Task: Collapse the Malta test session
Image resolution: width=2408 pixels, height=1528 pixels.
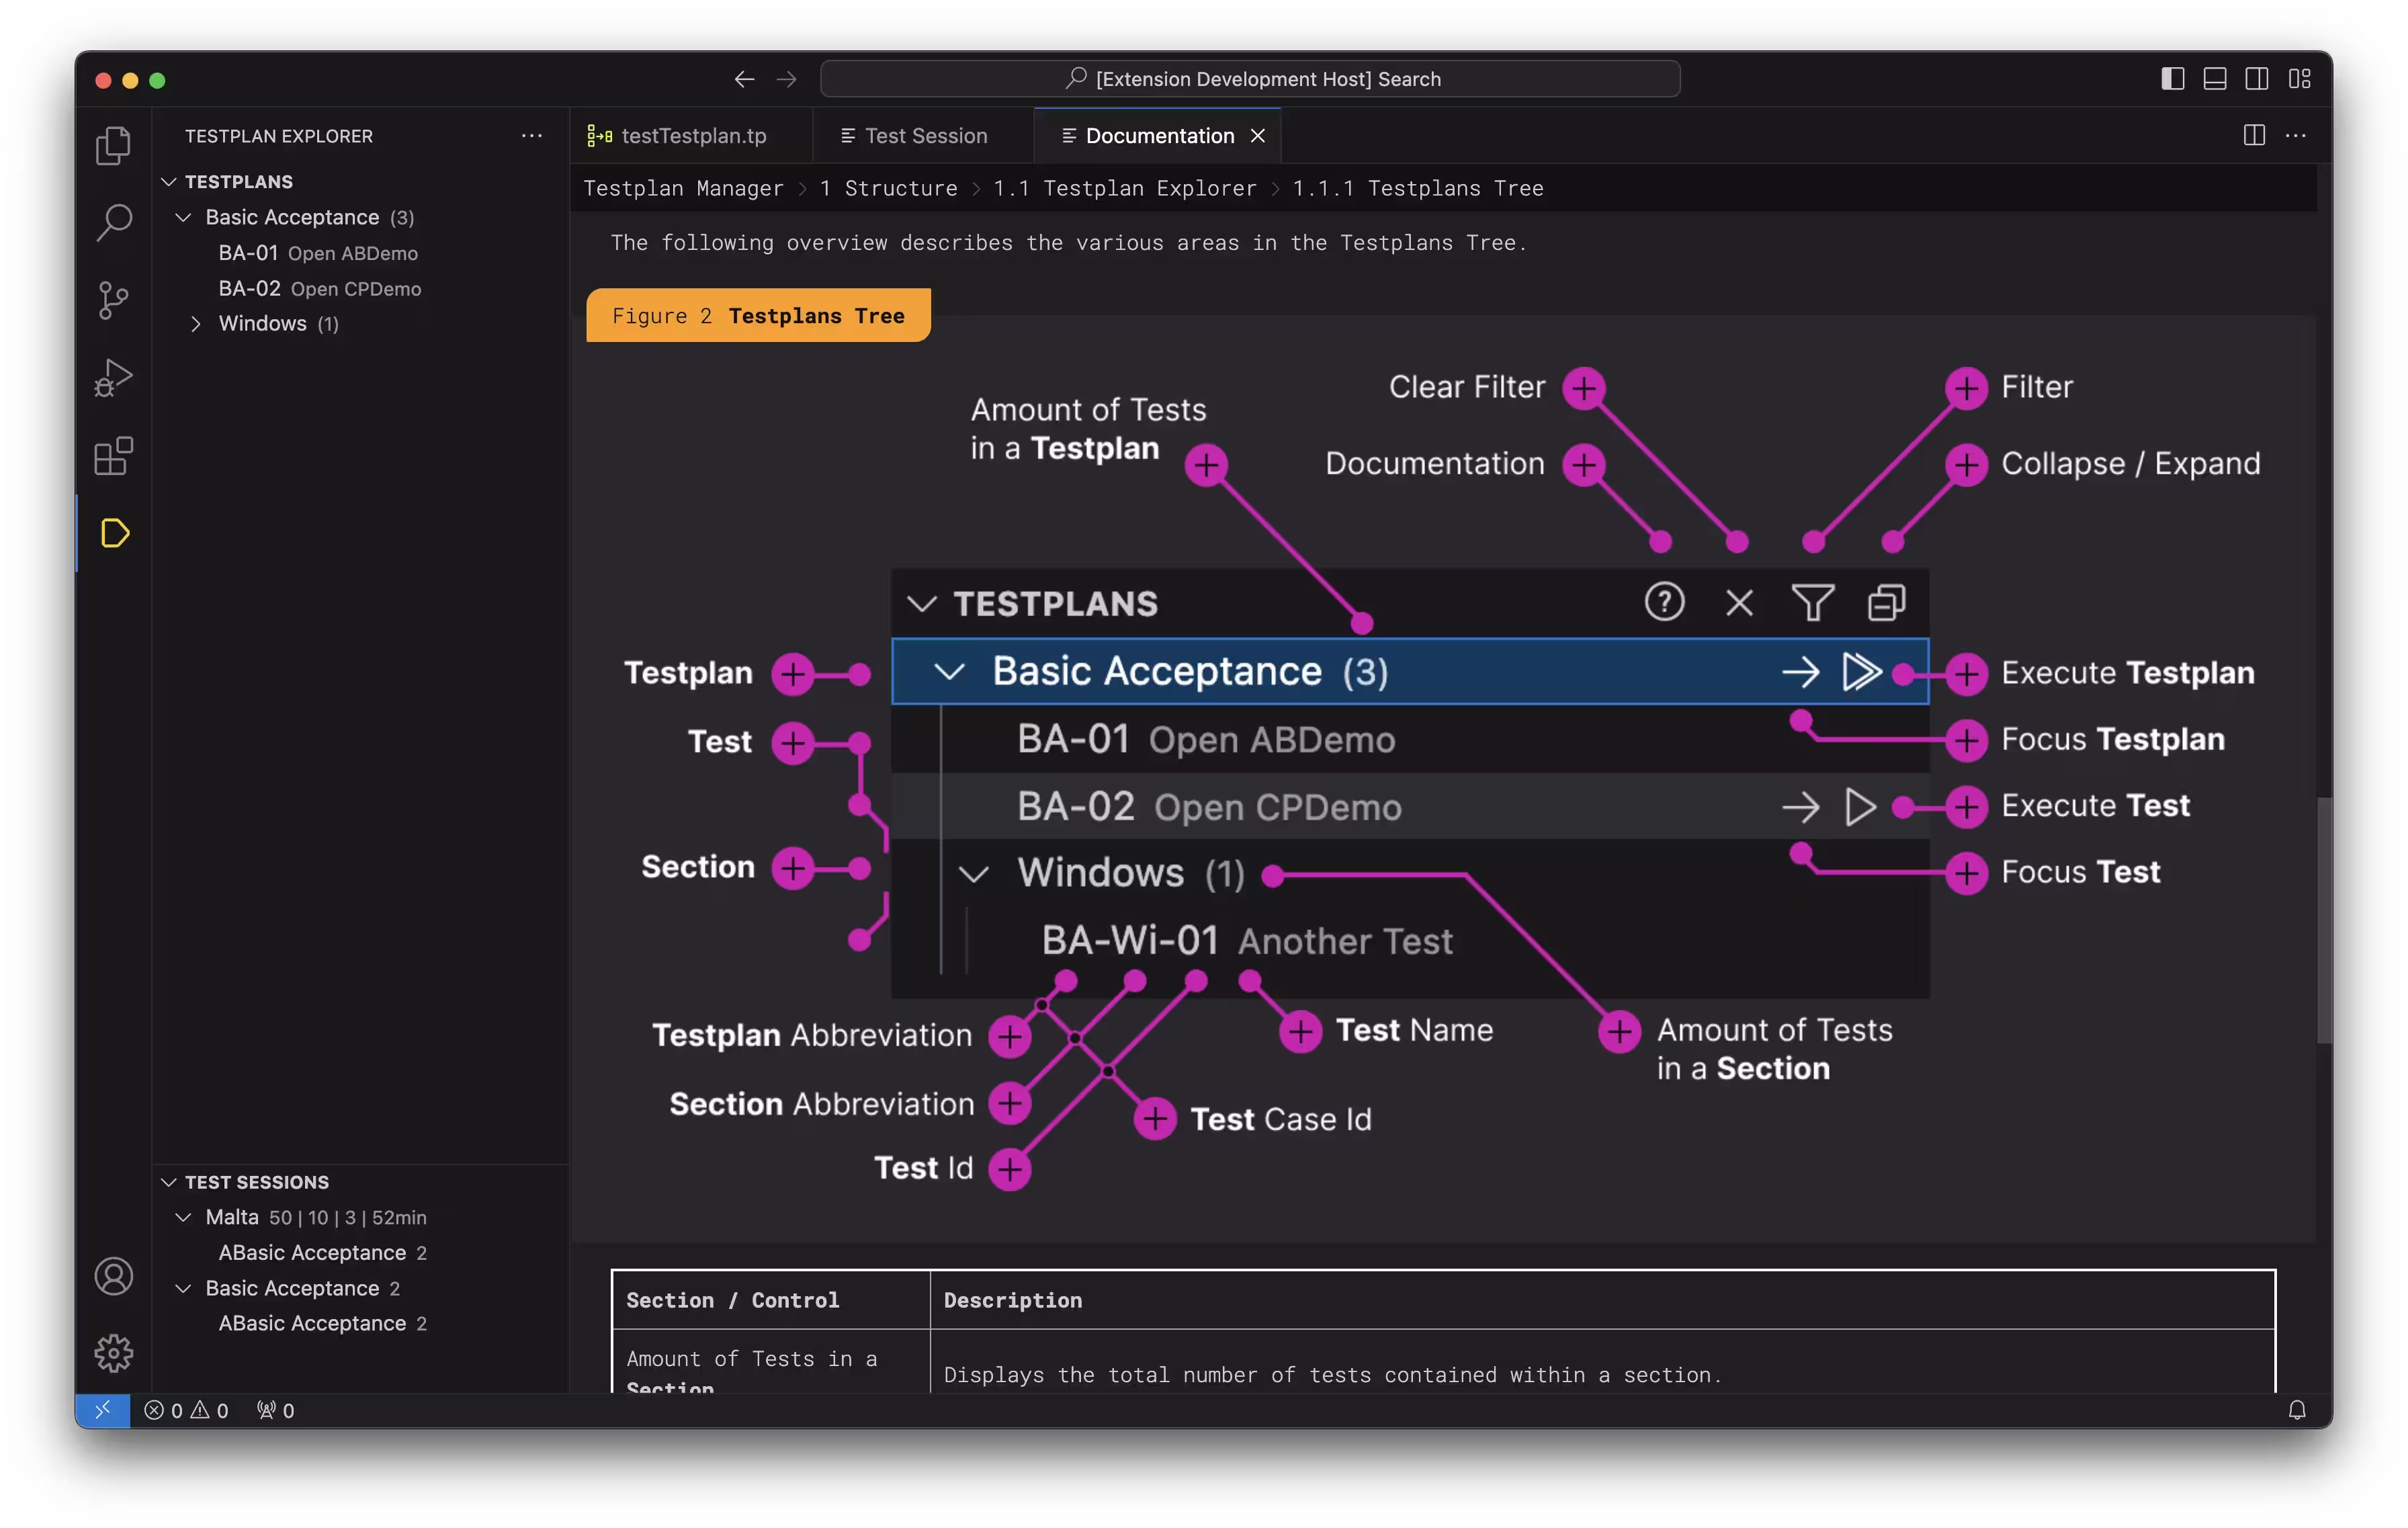Action: [360, 1217]
